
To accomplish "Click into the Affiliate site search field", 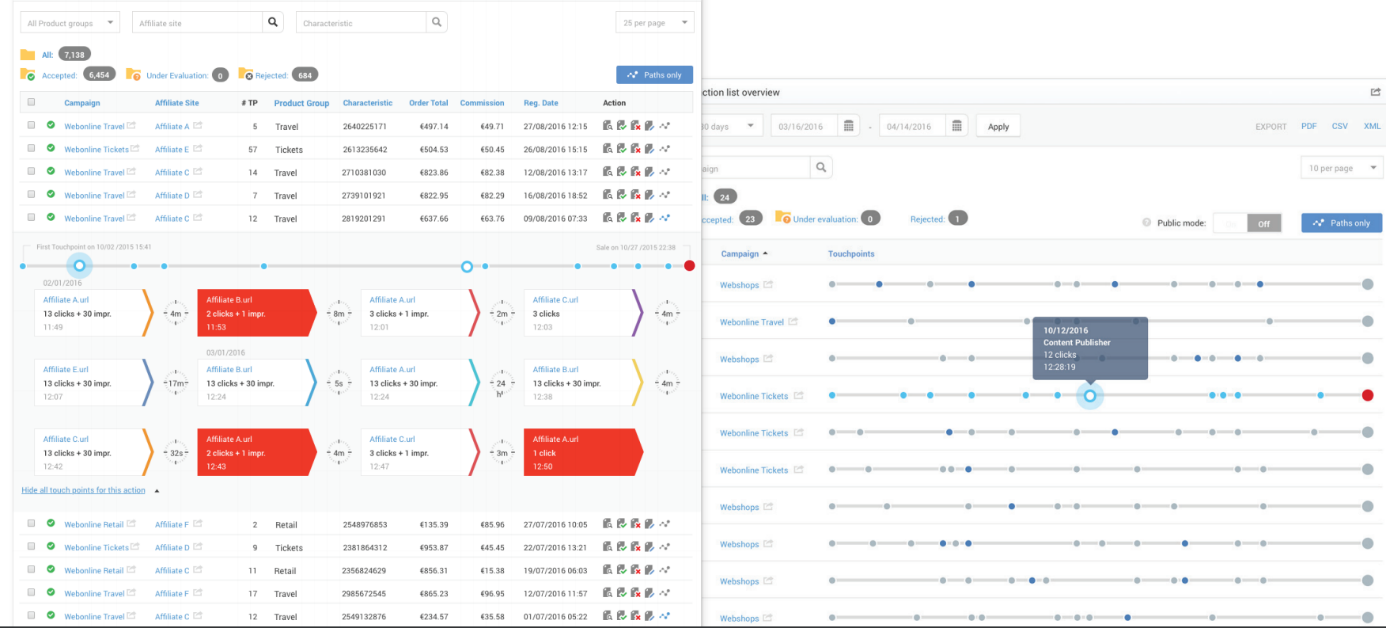I will [x=197, y=22].
